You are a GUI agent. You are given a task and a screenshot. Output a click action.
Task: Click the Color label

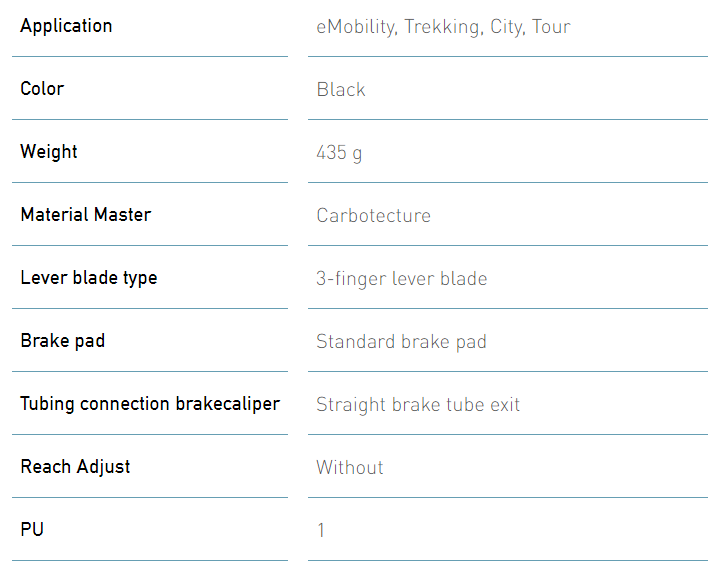[x=42, y=89]
